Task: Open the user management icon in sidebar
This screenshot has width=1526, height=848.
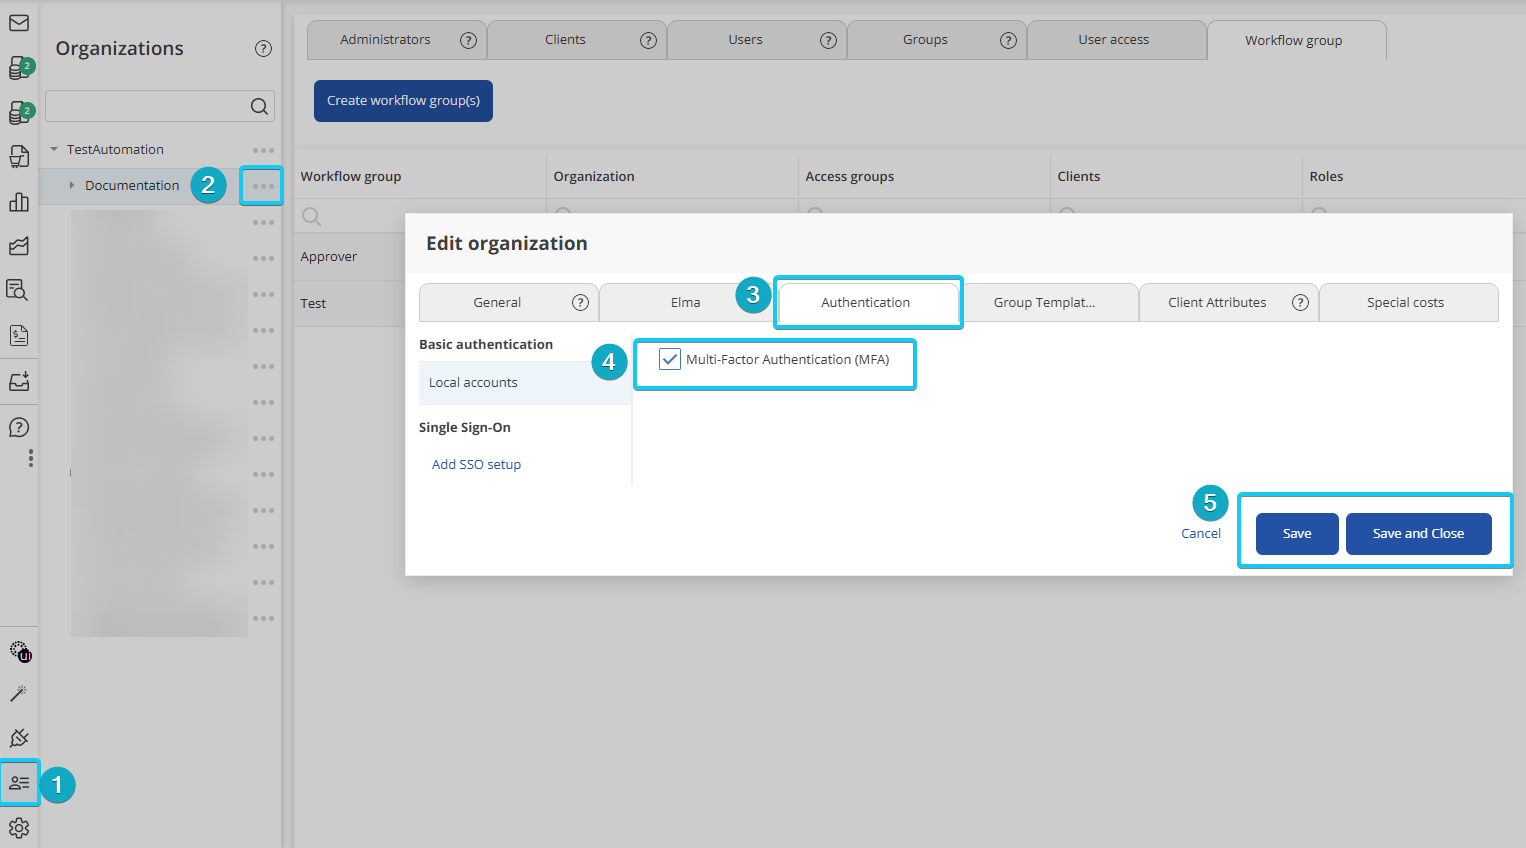Action: [19, 783]
